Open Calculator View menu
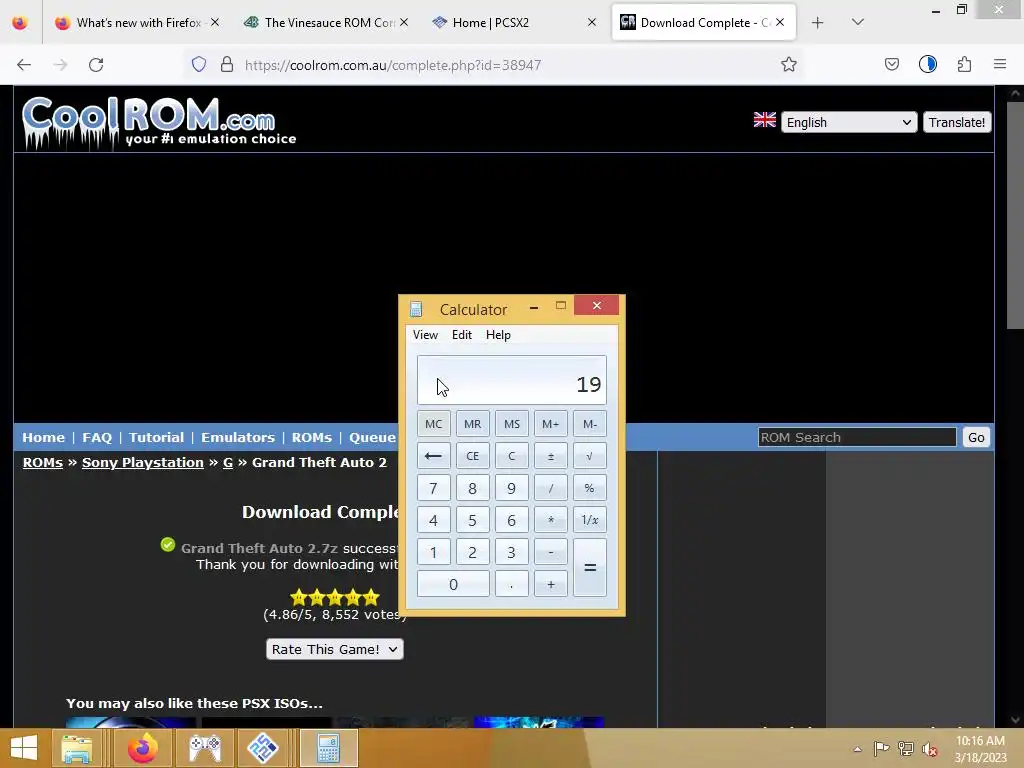The width and height of the screenshot is (1024, 768). coord(425,334)
